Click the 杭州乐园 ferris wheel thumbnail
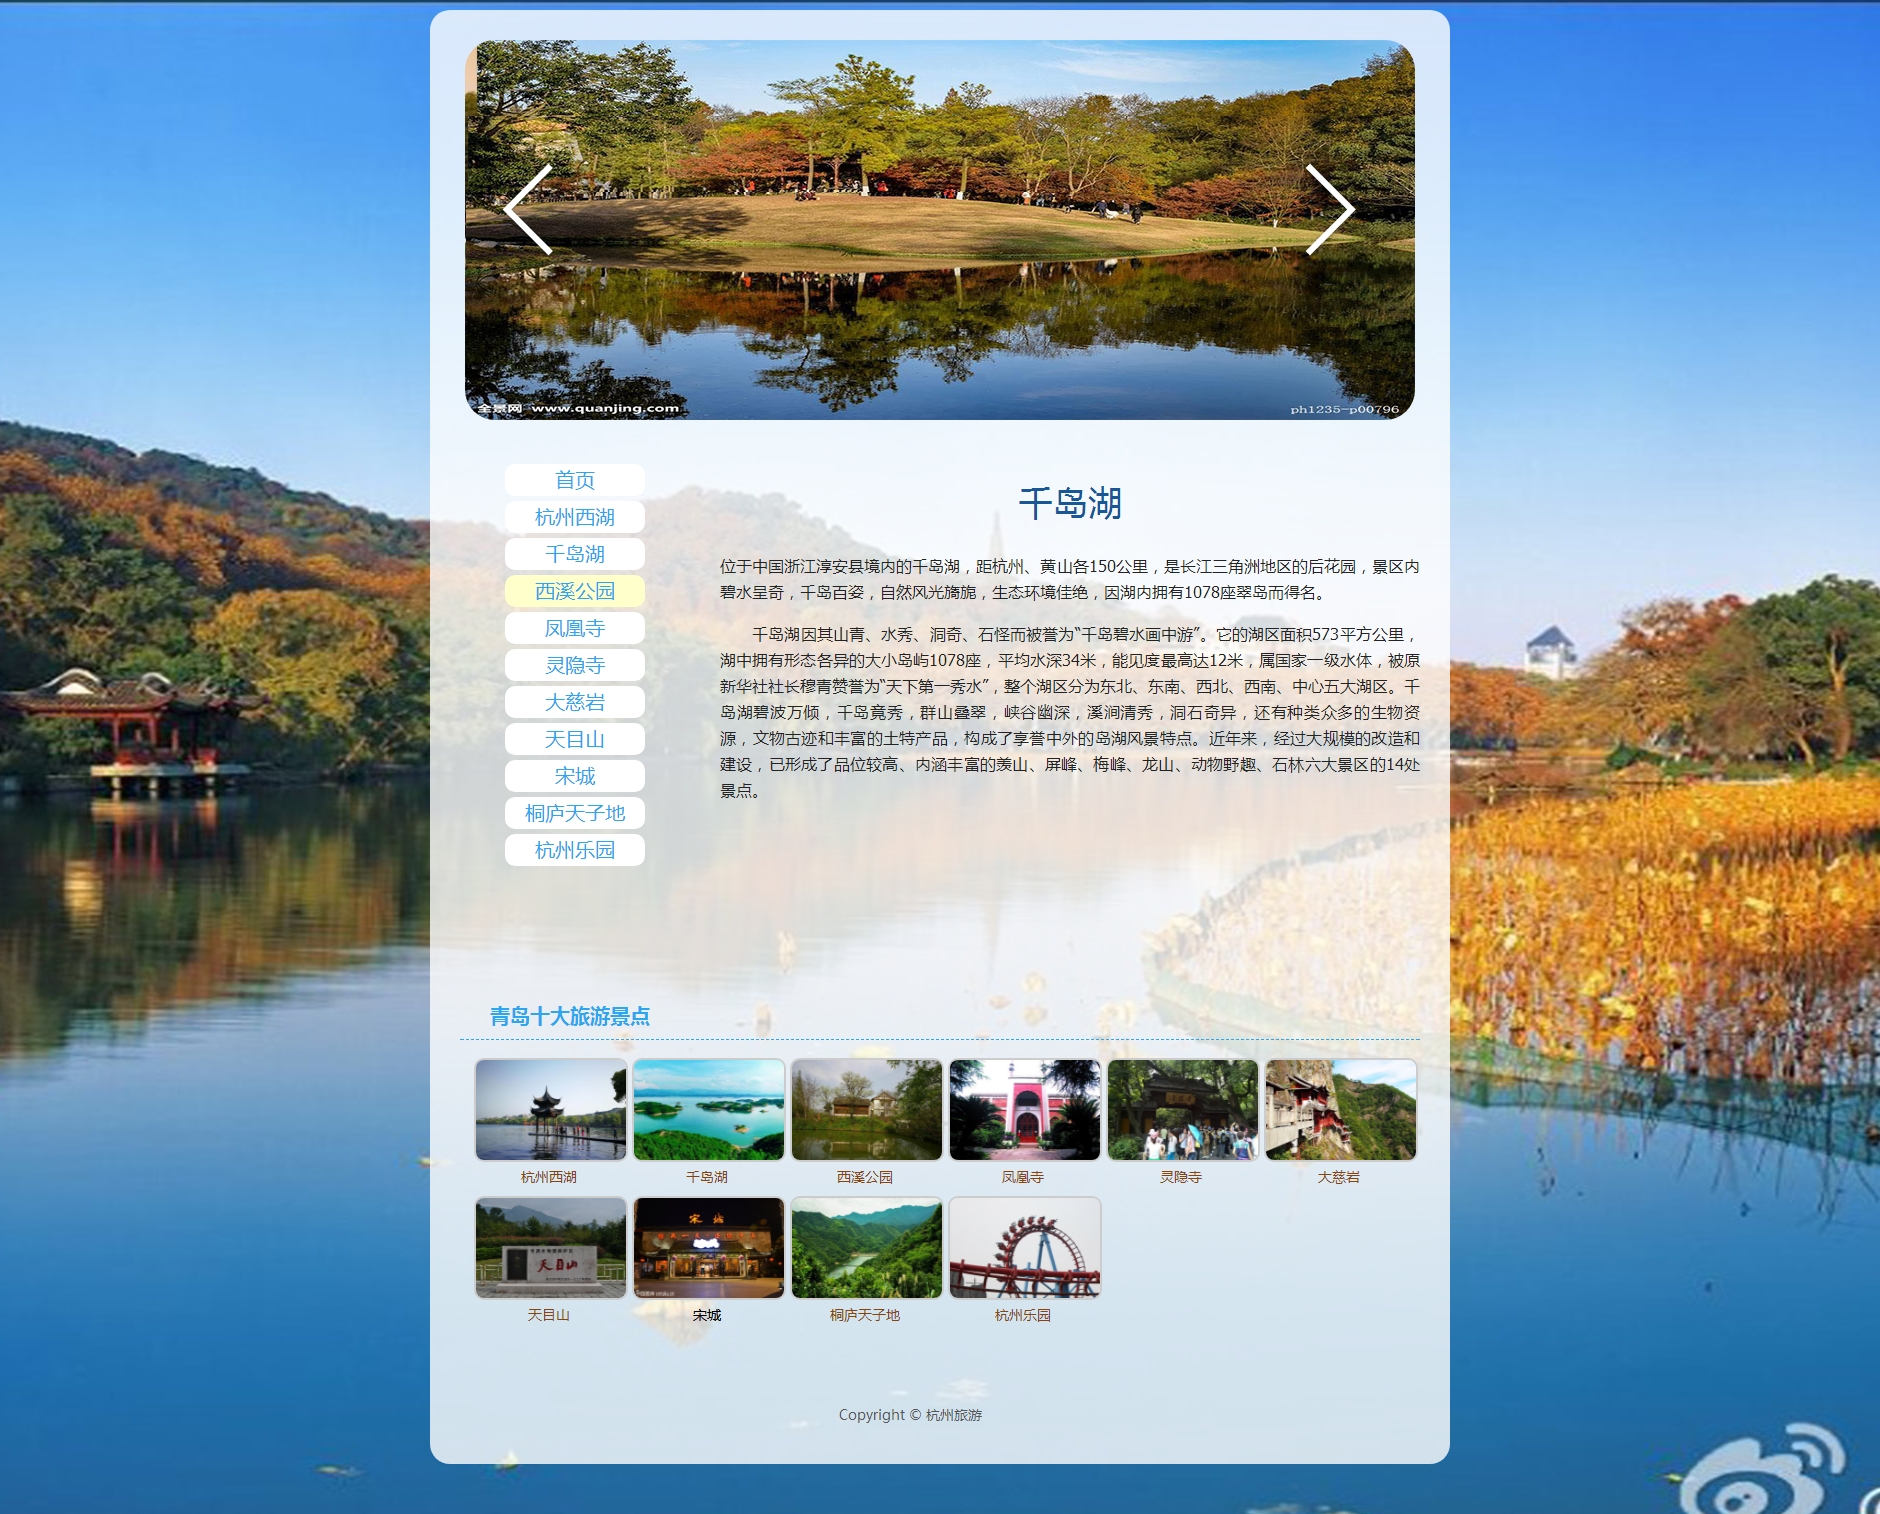Viewport: 1880px width, 1514px height. 1024,1248
